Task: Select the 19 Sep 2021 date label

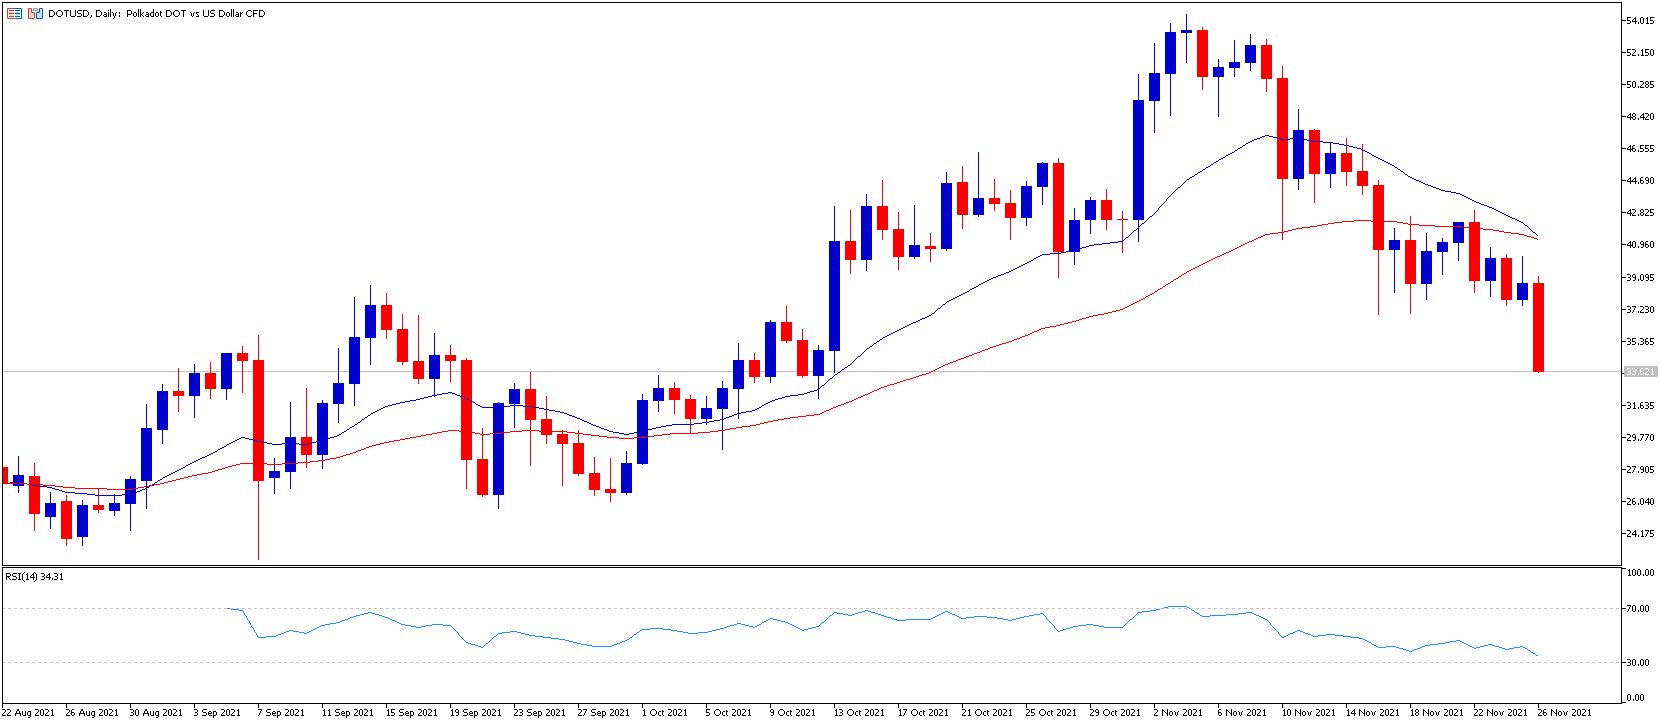Action: (475, 713)
